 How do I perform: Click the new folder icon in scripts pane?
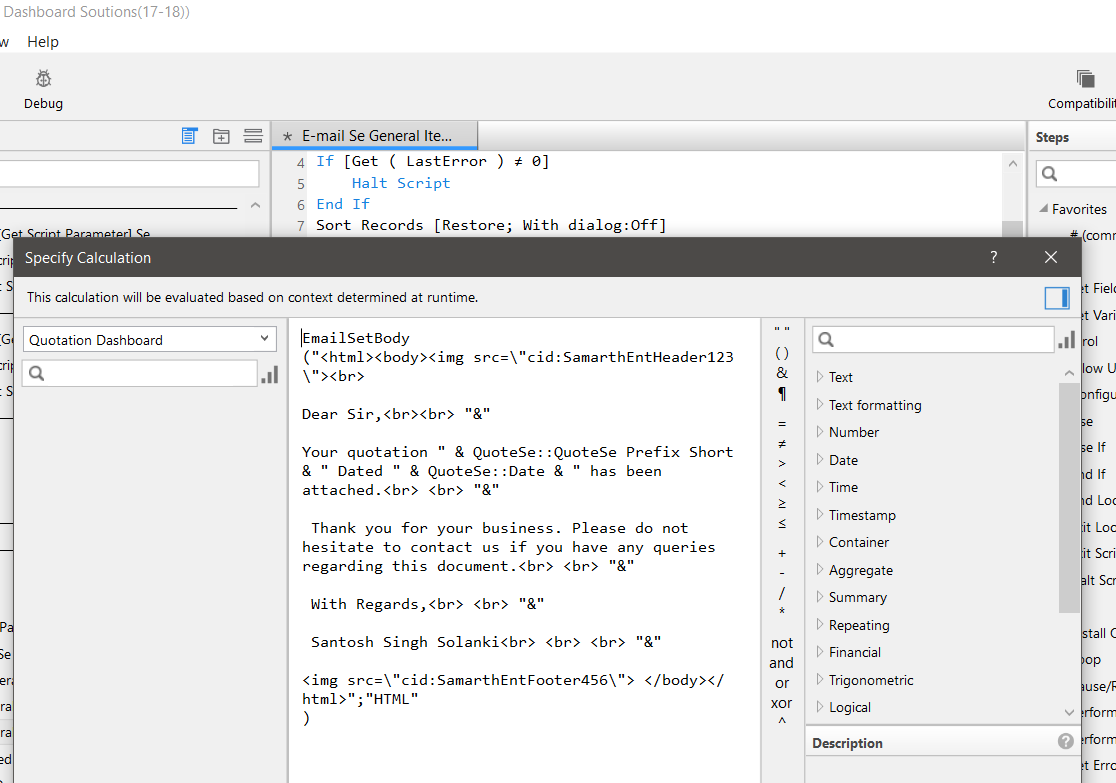tap(221, 136)
